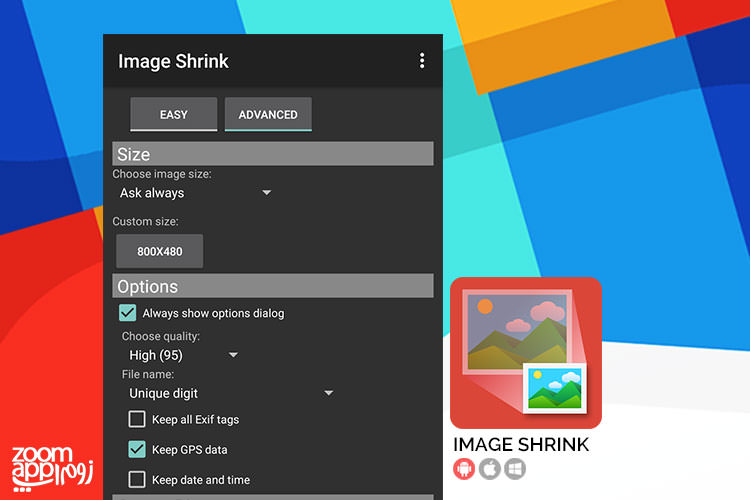
Task: Switch to the ADVANCED tab
Action: tap(268, 114)
